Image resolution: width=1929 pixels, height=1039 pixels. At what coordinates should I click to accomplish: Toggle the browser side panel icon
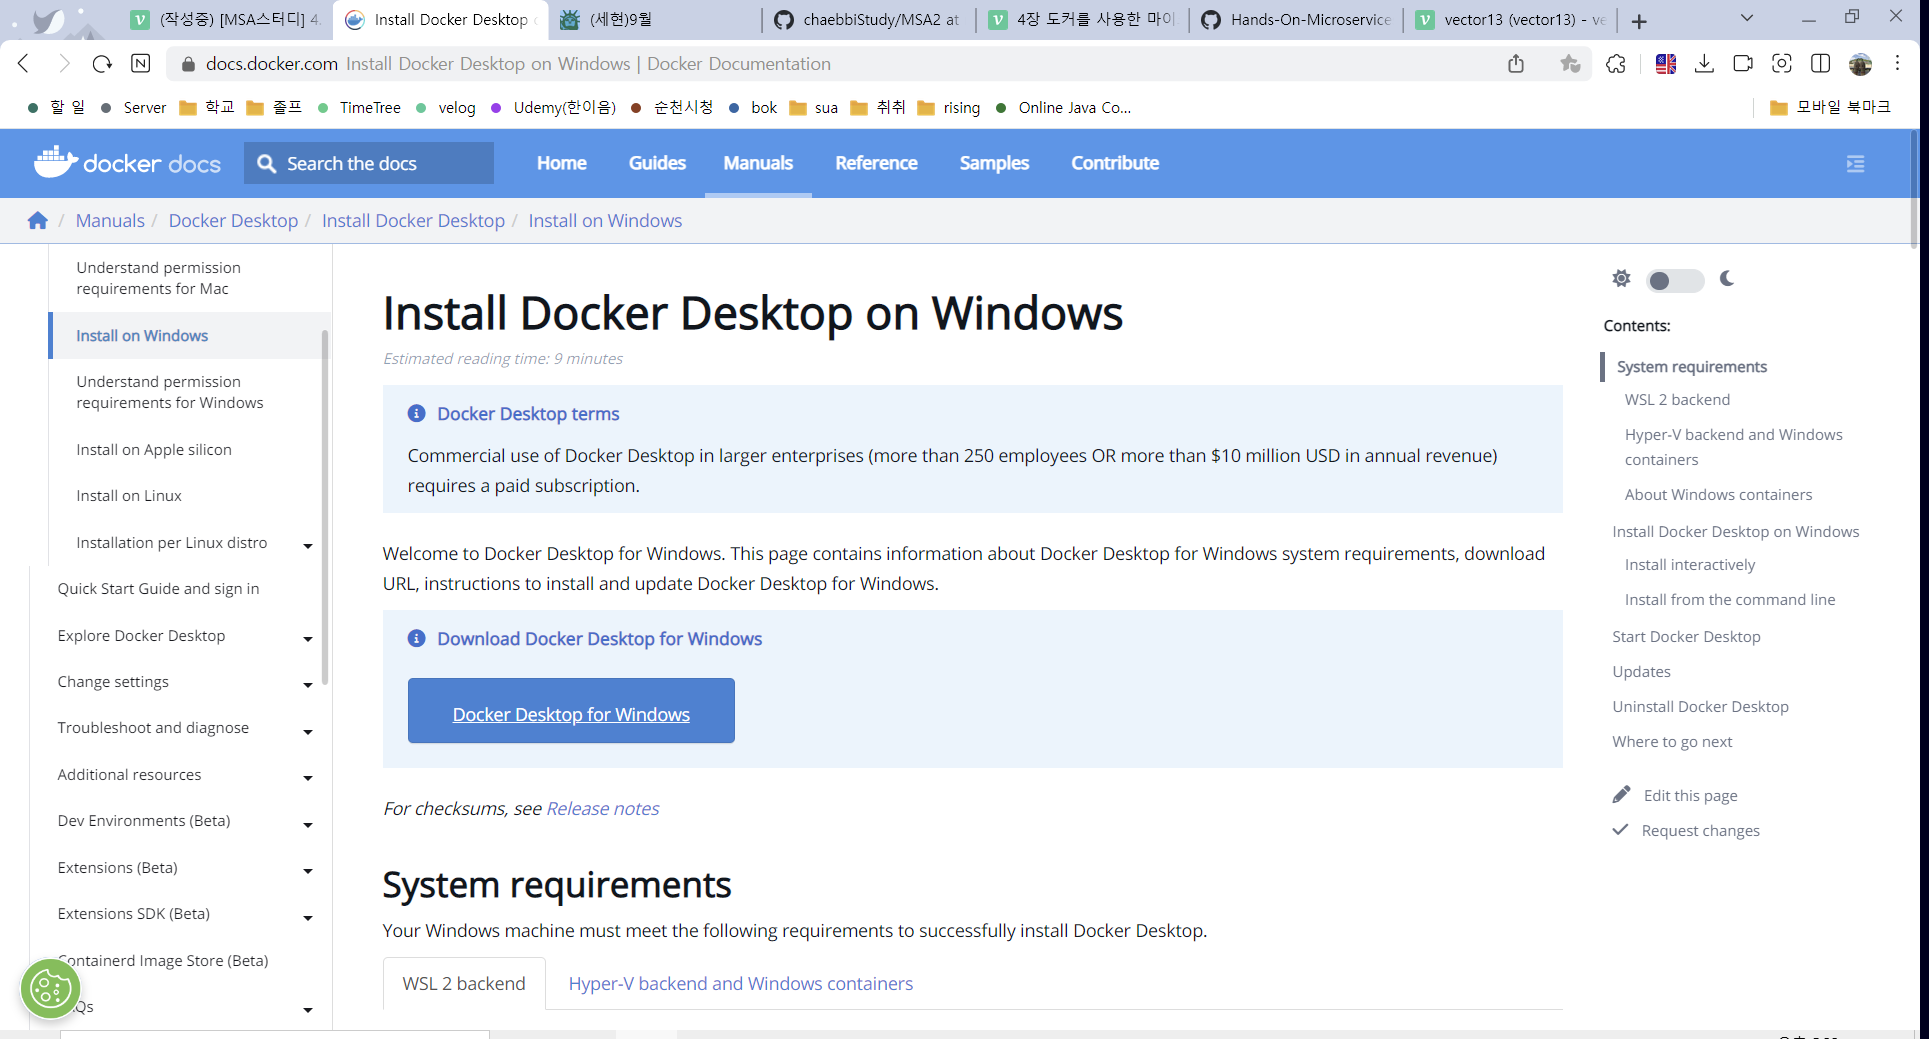point(1821,64)
